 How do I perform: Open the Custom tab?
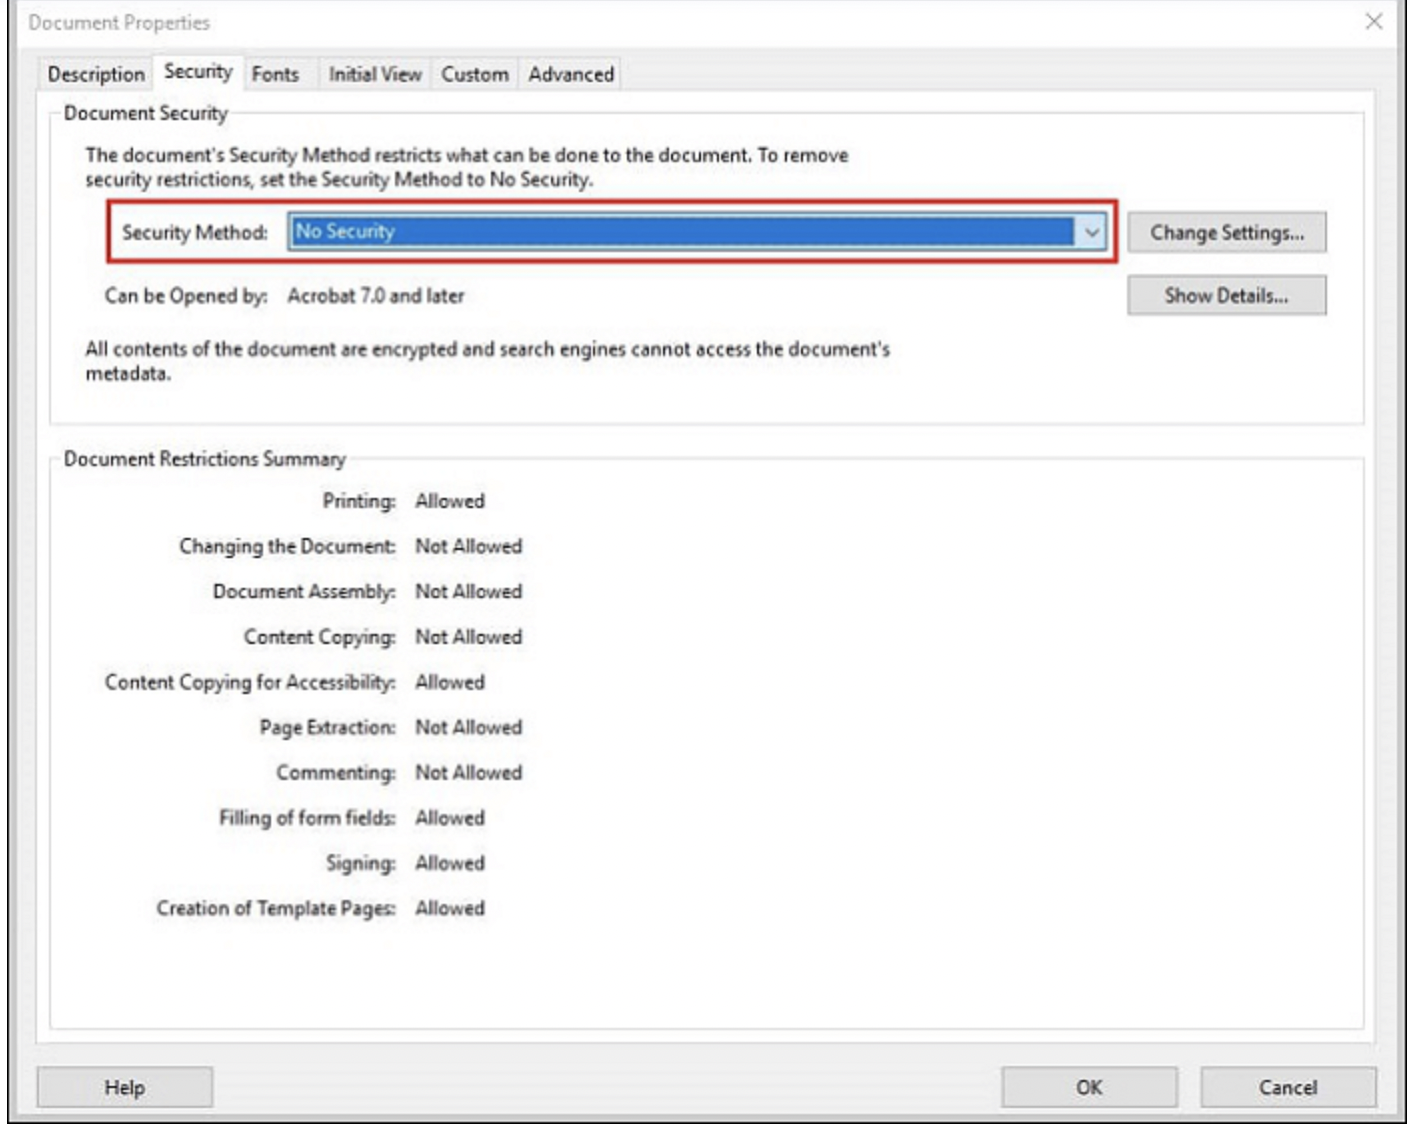coord(475,74)
